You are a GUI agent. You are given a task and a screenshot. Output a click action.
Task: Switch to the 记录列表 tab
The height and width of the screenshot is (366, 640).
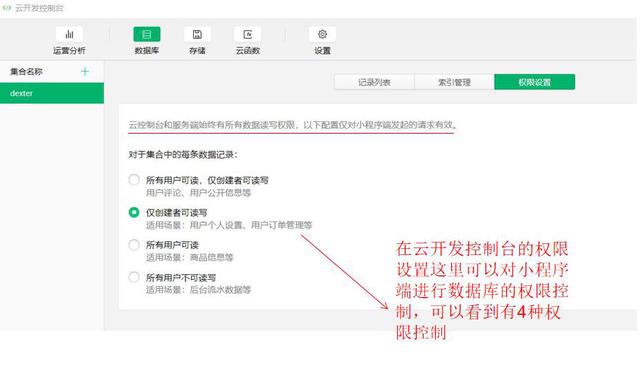click(x=374, y=82)
